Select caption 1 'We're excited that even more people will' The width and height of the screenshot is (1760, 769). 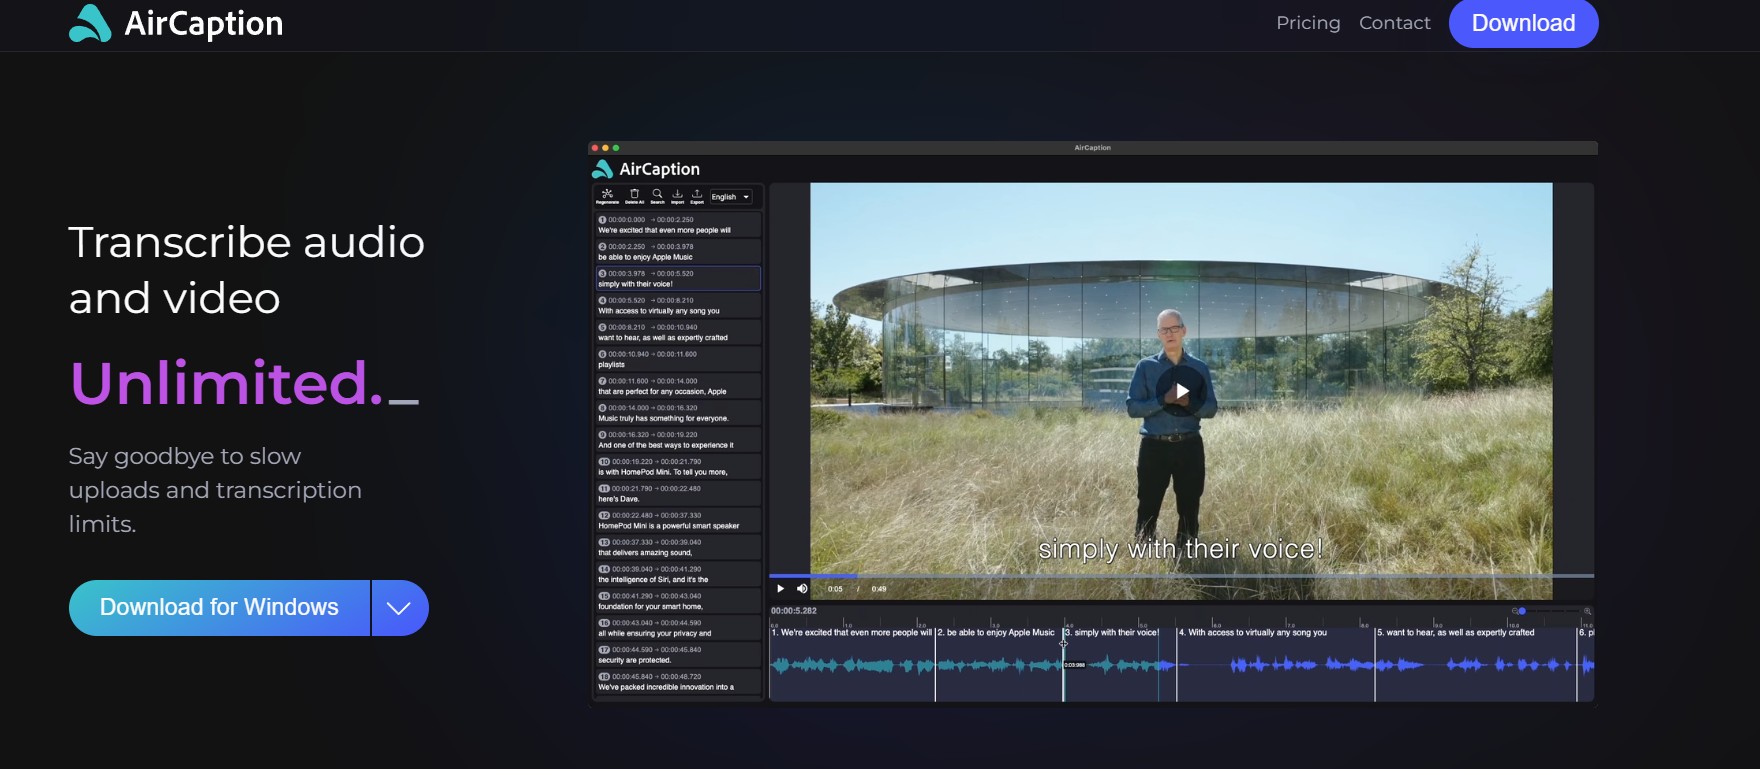[679, 225]
